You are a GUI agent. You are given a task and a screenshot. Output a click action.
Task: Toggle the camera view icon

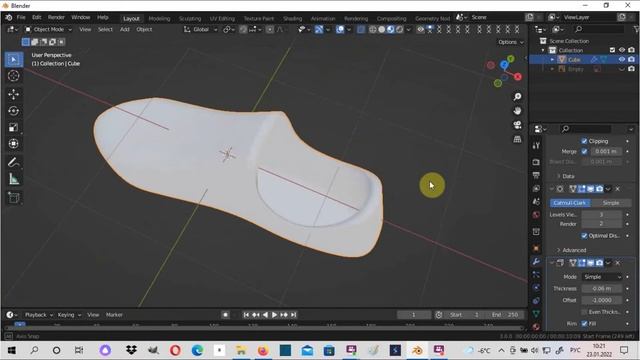(517, 125)
